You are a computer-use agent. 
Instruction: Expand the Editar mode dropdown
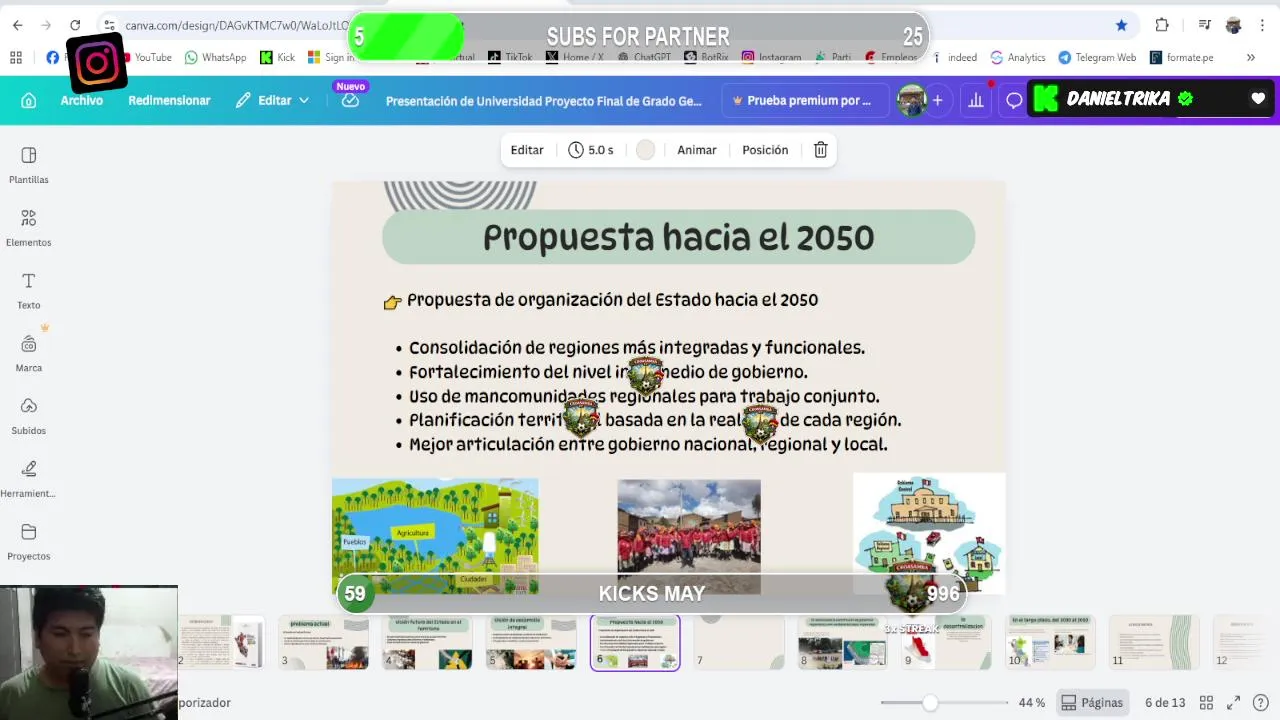point(272,100)
